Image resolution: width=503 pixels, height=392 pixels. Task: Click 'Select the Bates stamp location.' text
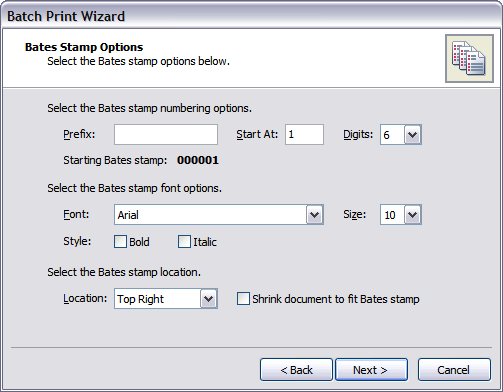click(124, 272)
